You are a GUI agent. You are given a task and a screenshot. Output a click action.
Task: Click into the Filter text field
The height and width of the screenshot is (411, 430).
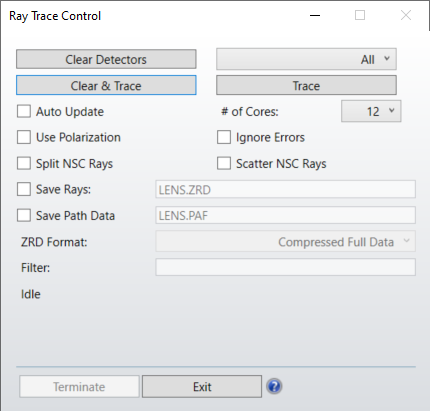coord(285,267)
